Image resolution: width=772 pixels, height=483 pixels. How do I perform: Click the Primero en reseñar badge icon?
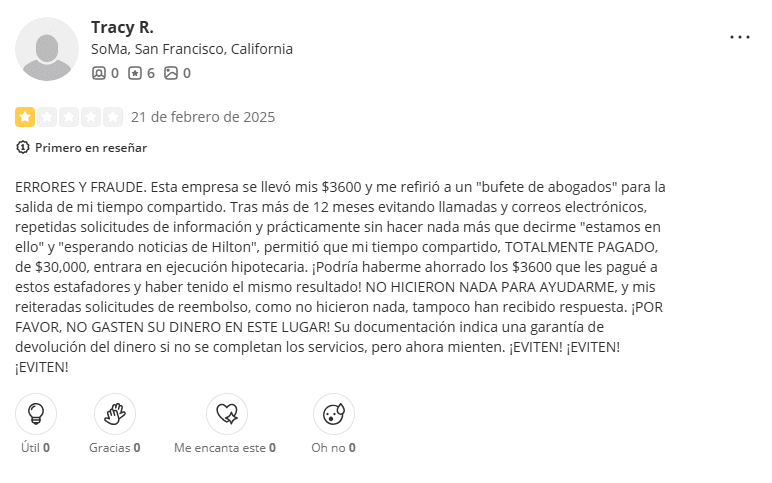pyautogui.click(x=23, y=148)
